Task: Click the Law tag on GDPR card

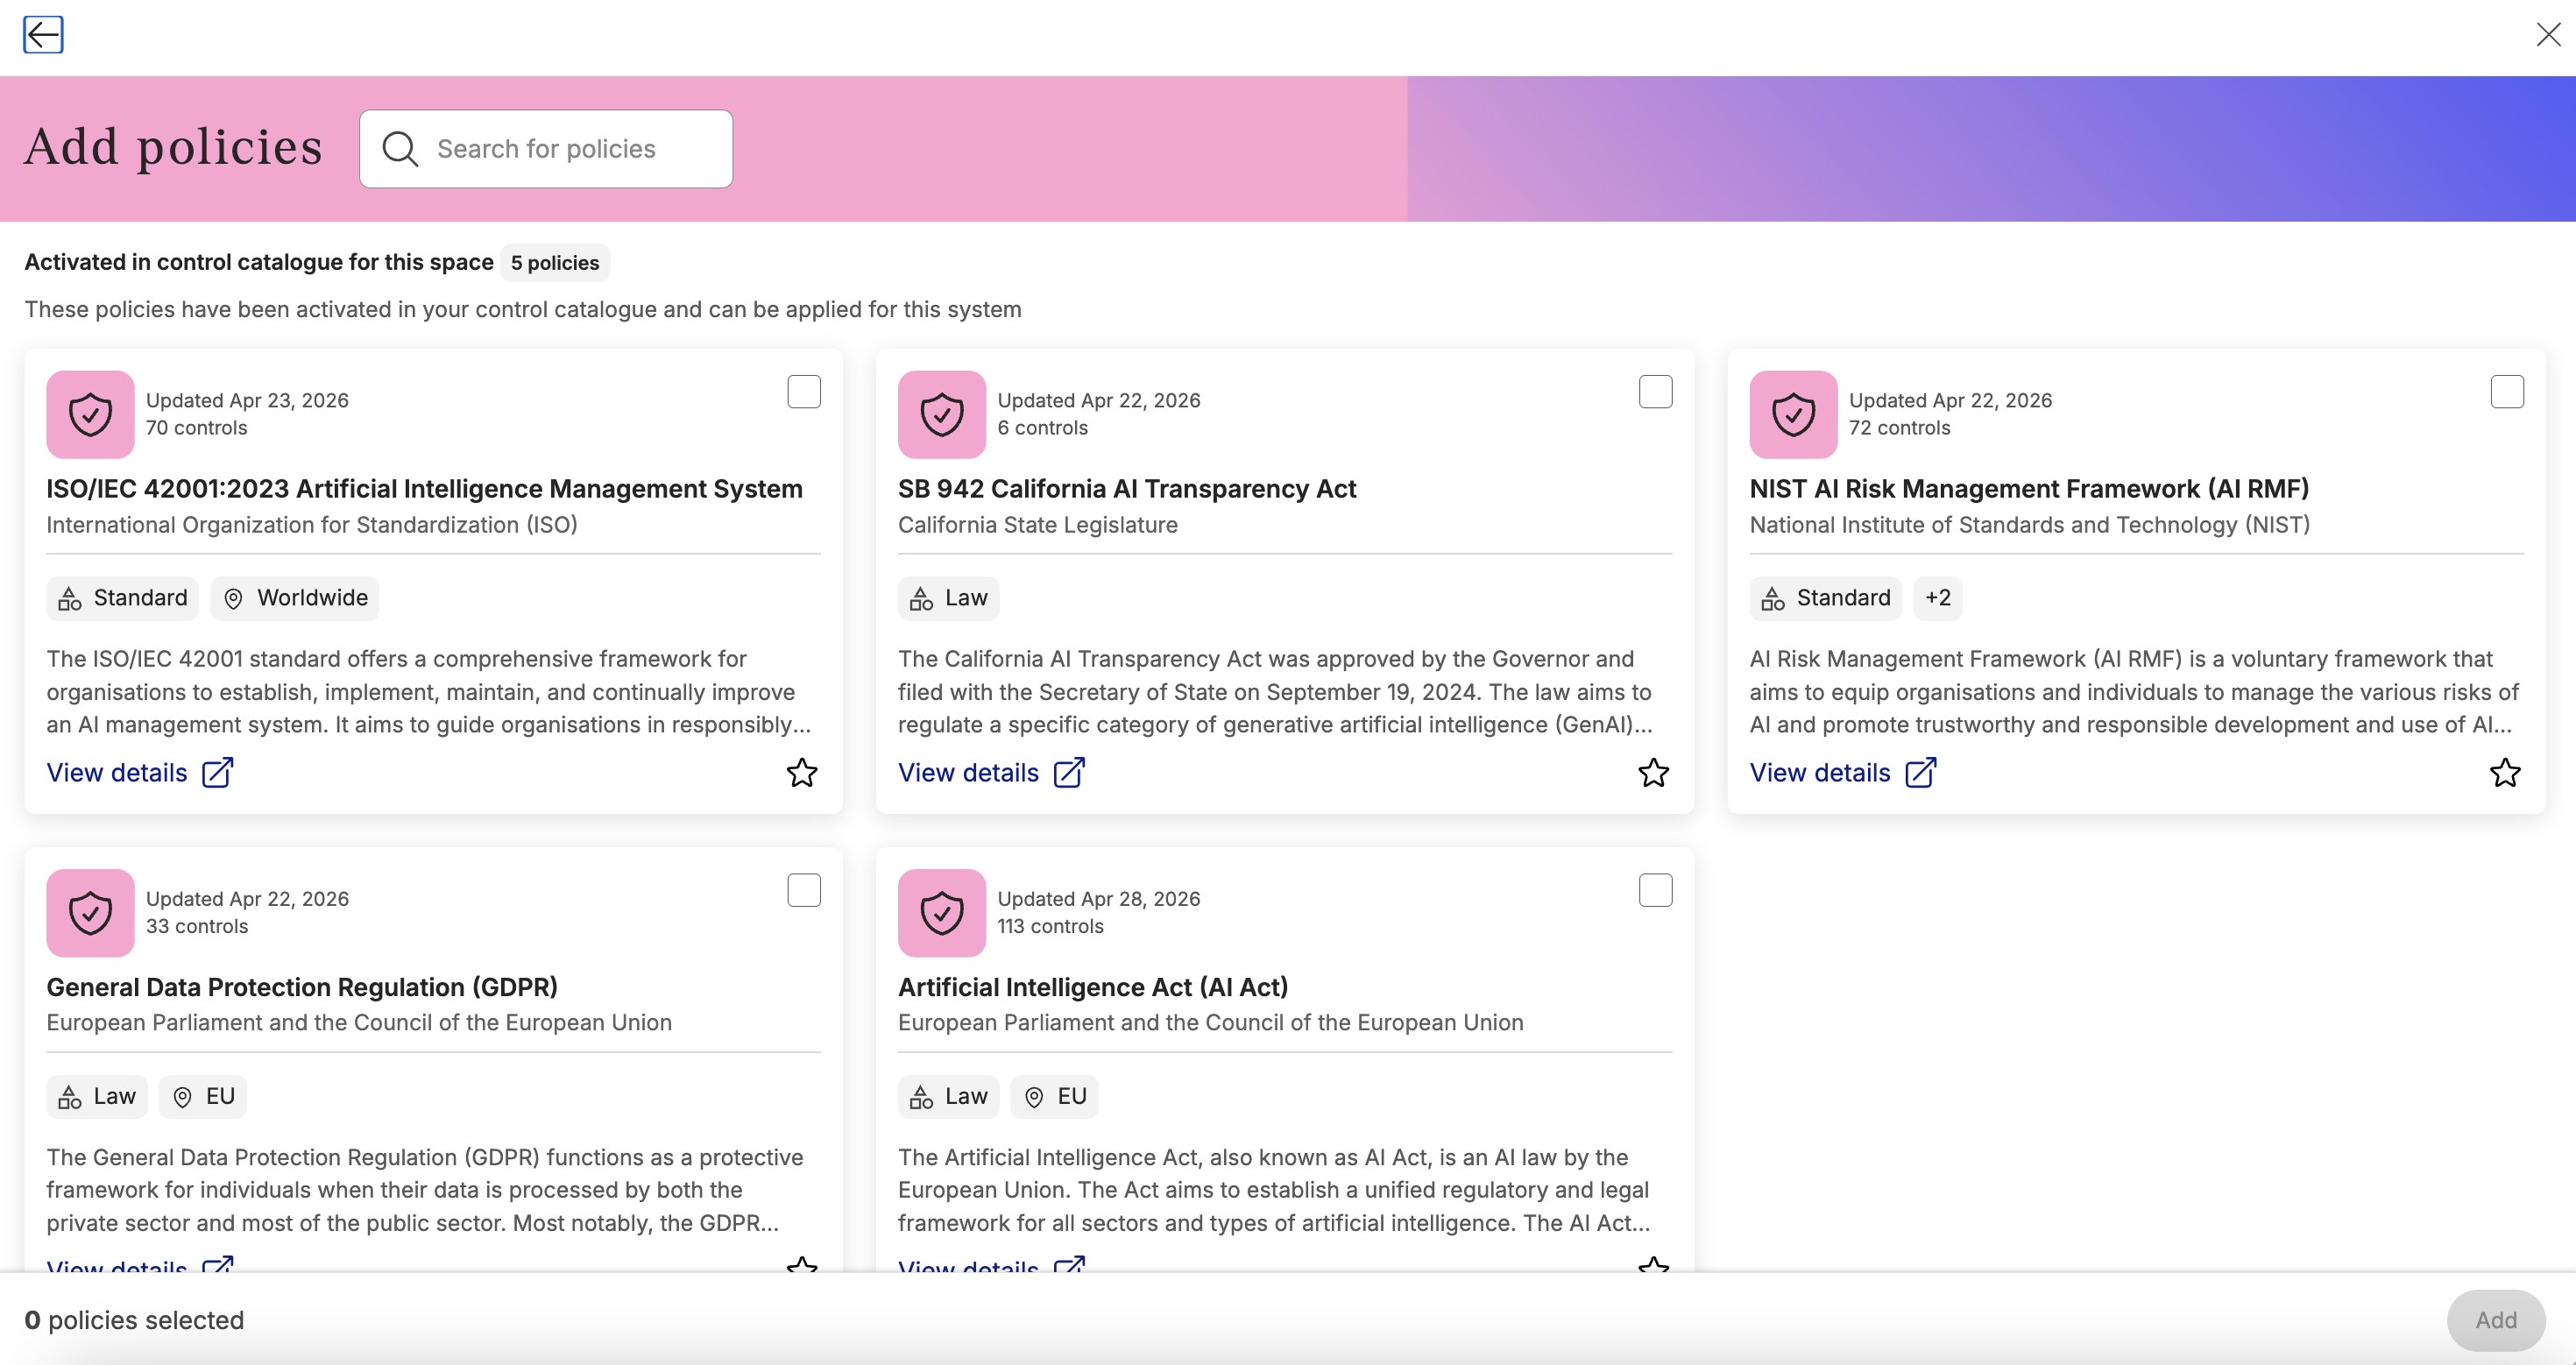Action: point(97,1097)
